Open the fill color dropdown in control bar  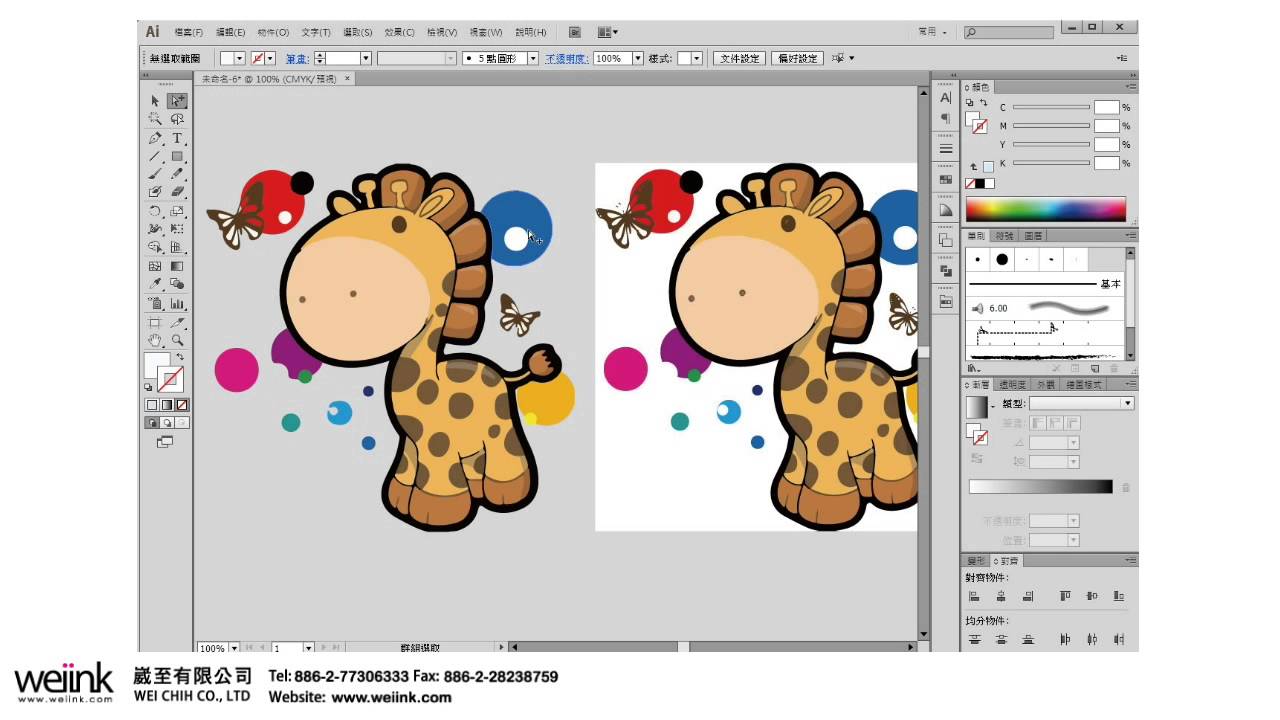point(239,59)
